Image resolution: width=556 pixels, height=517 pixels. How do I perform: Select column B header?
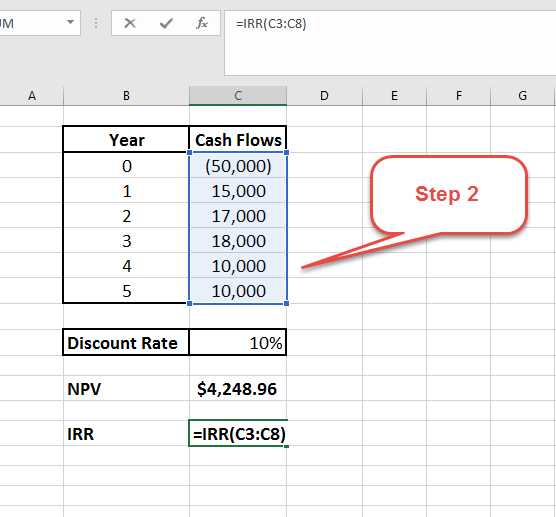[x=126, y=96]
